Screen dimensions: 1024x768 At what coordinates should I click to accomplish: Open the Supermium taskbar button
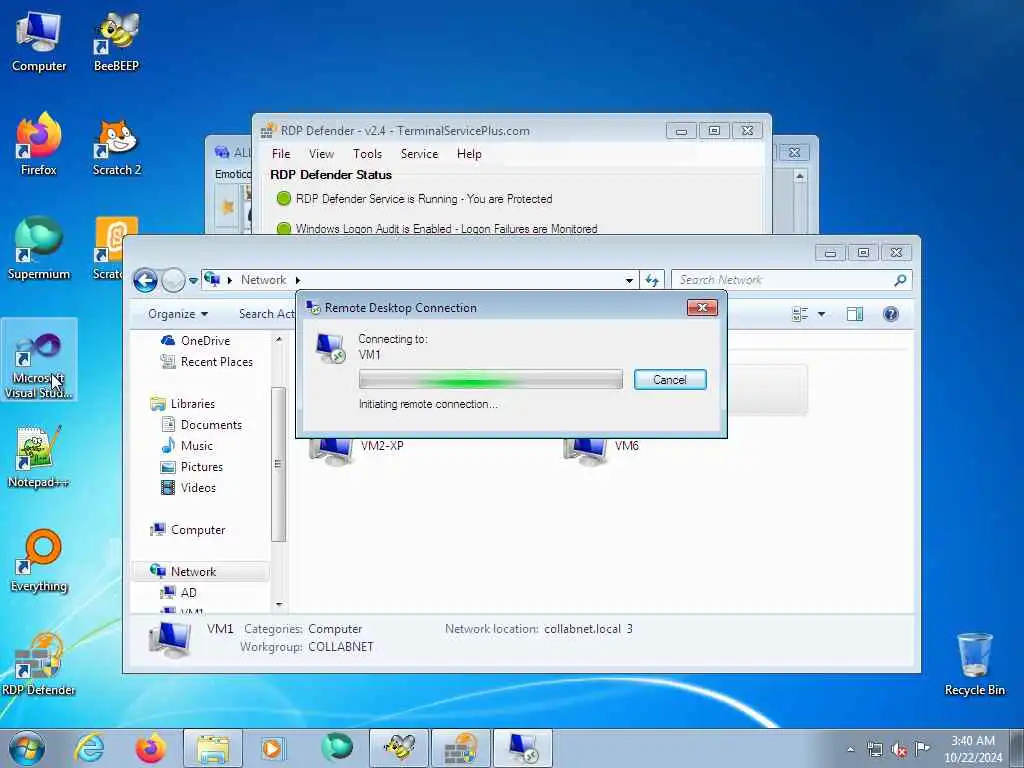(336, 748)
